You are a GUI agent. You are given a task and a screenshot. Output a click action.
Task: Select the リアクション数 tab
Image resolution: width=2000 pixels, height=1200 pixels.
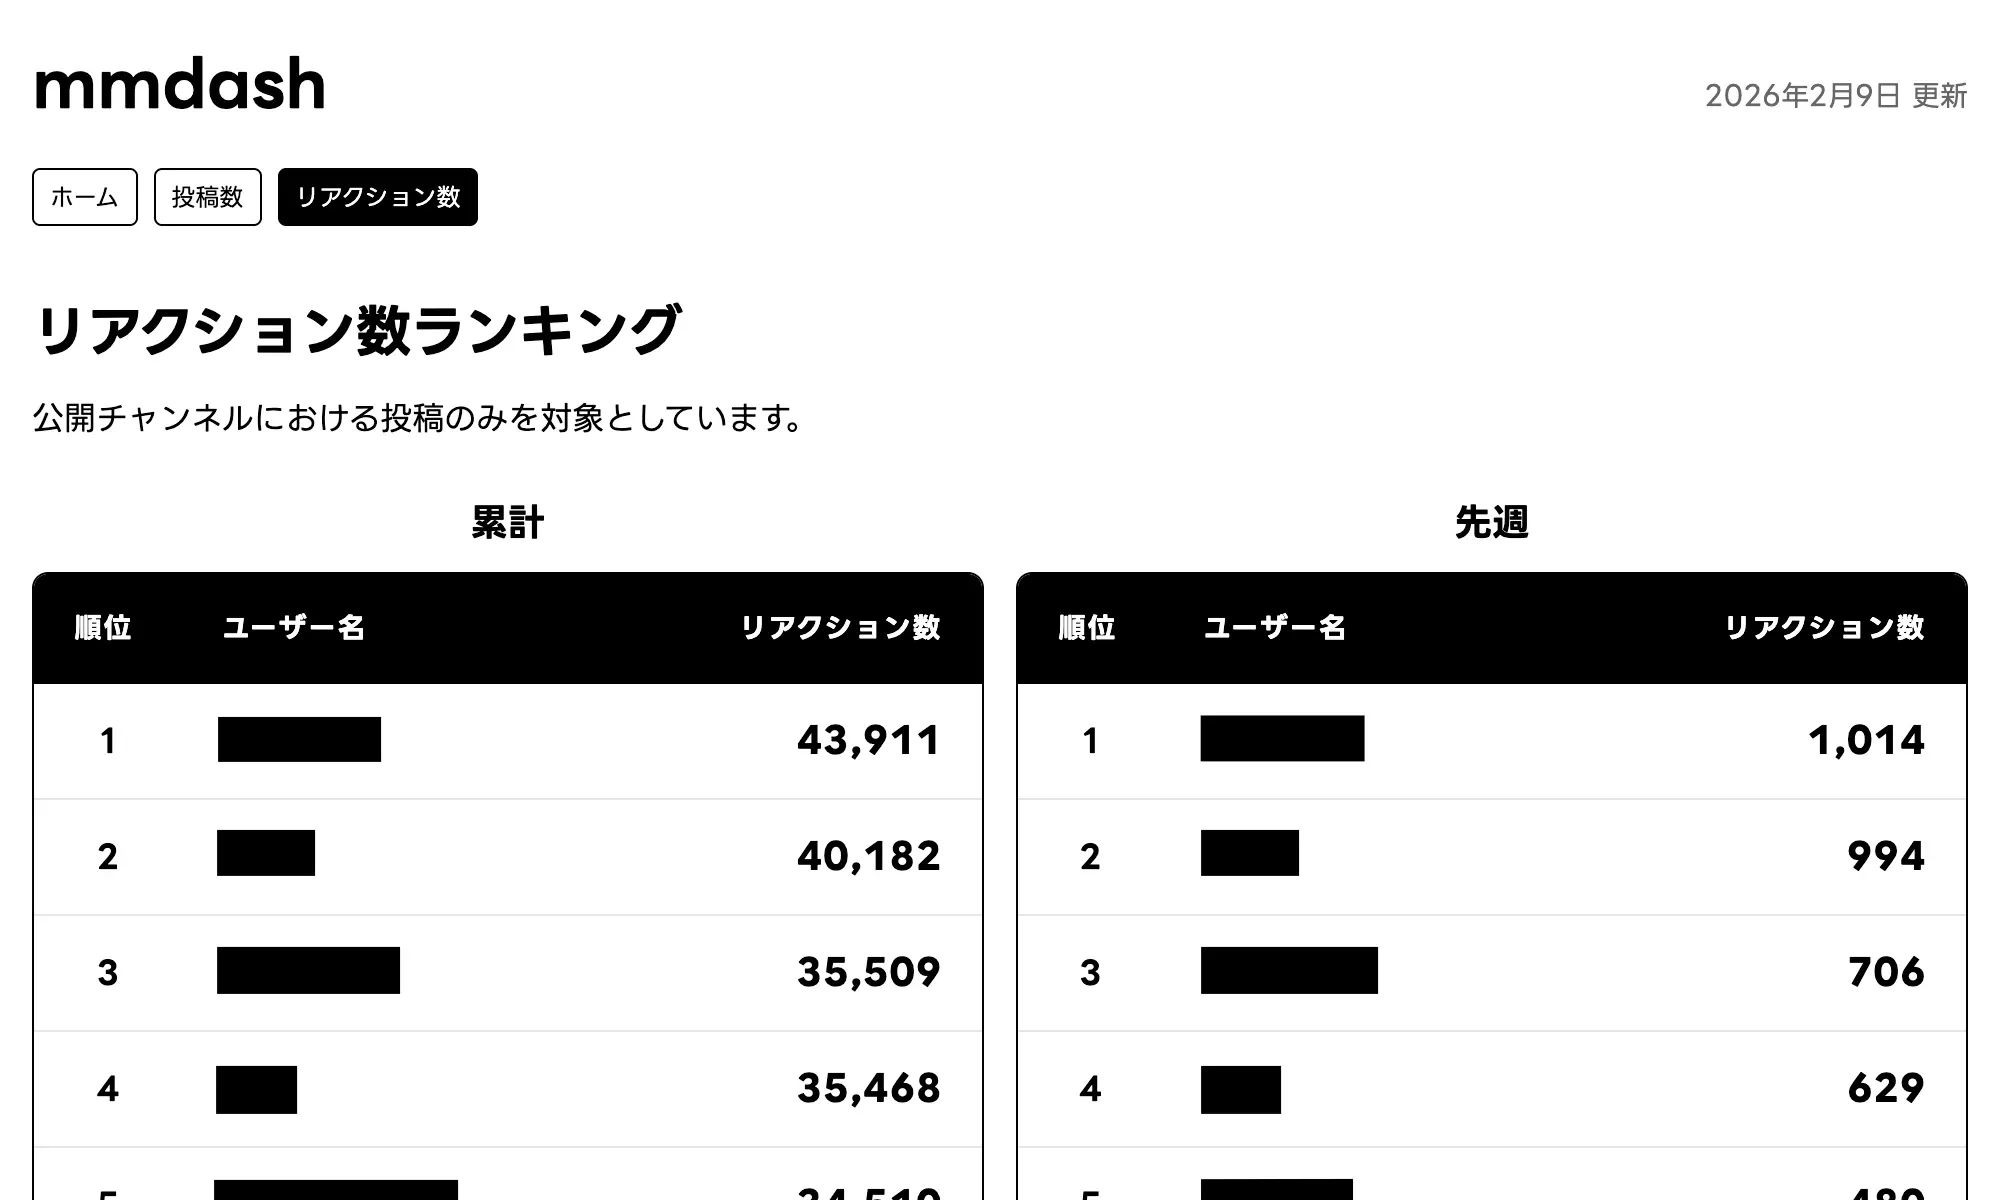pos(377,197)
